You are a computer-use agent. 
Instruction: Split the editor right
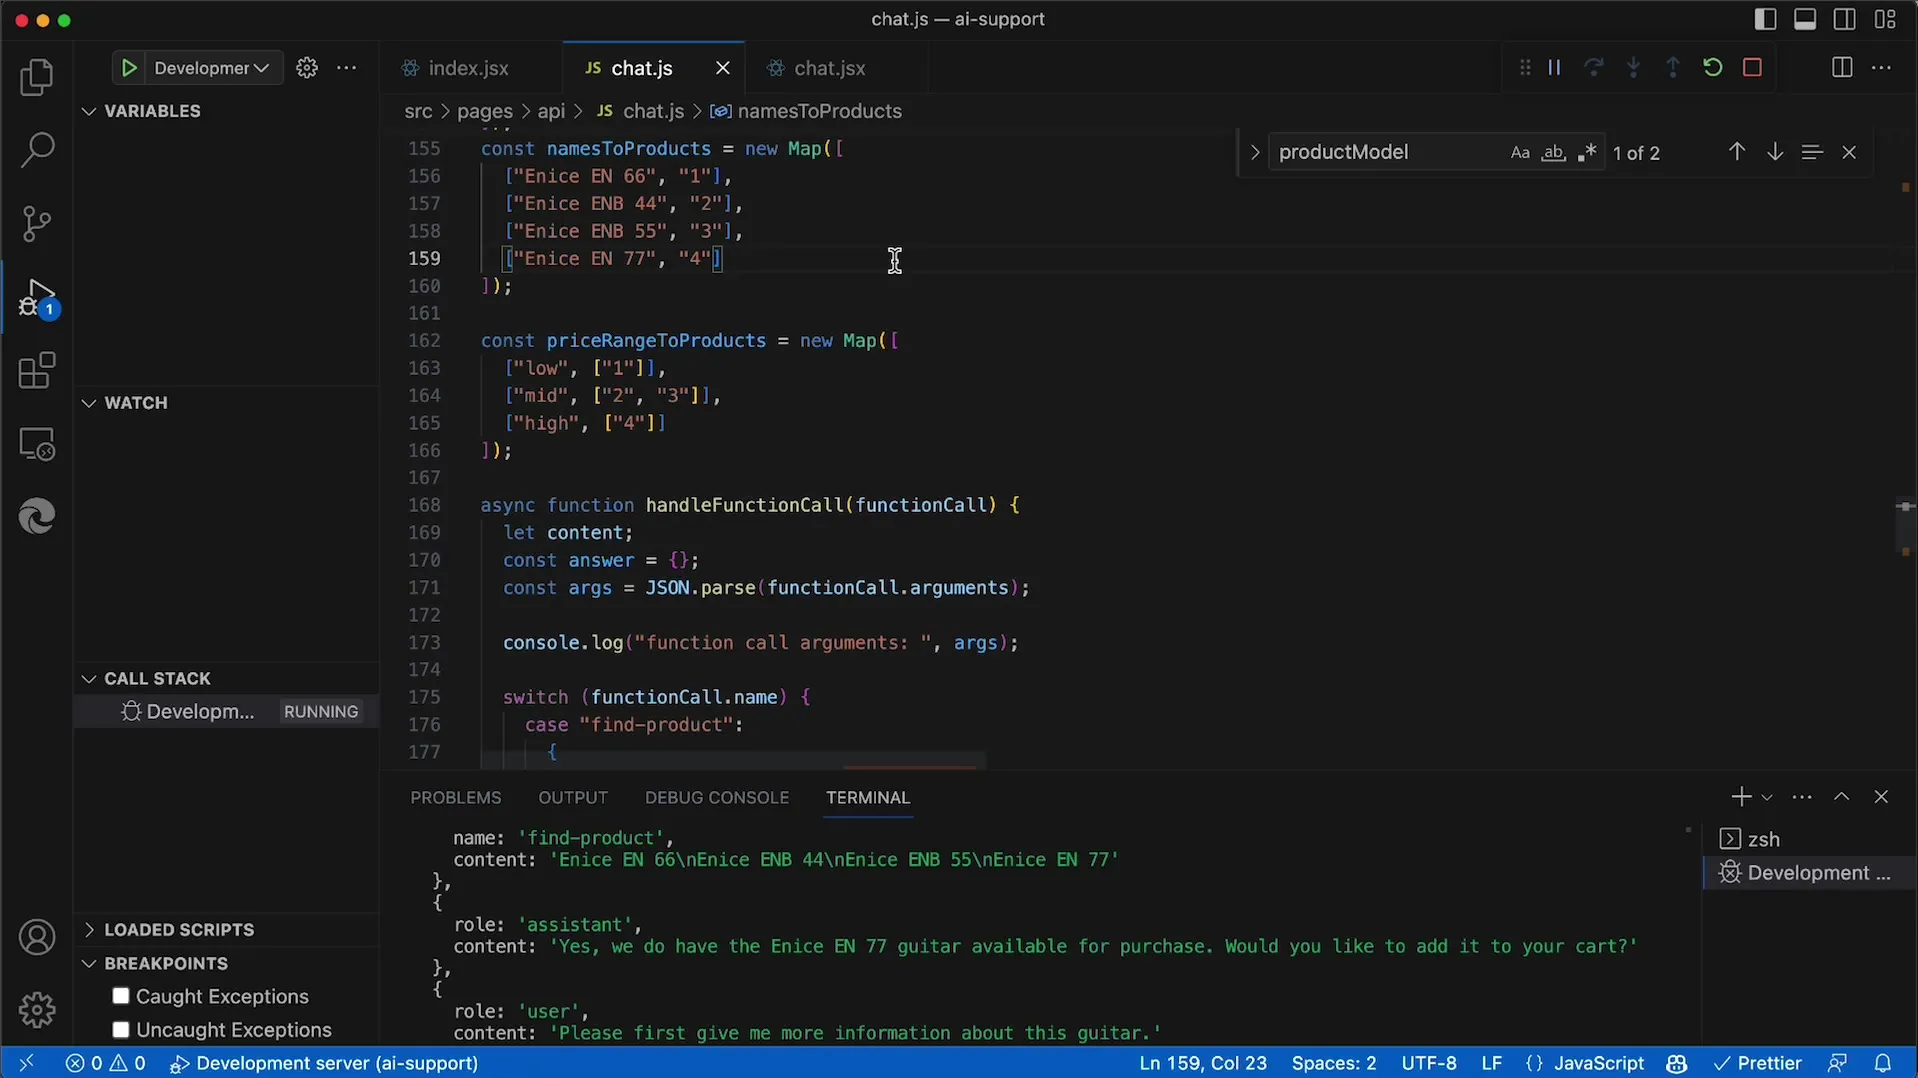[1842, 67]
